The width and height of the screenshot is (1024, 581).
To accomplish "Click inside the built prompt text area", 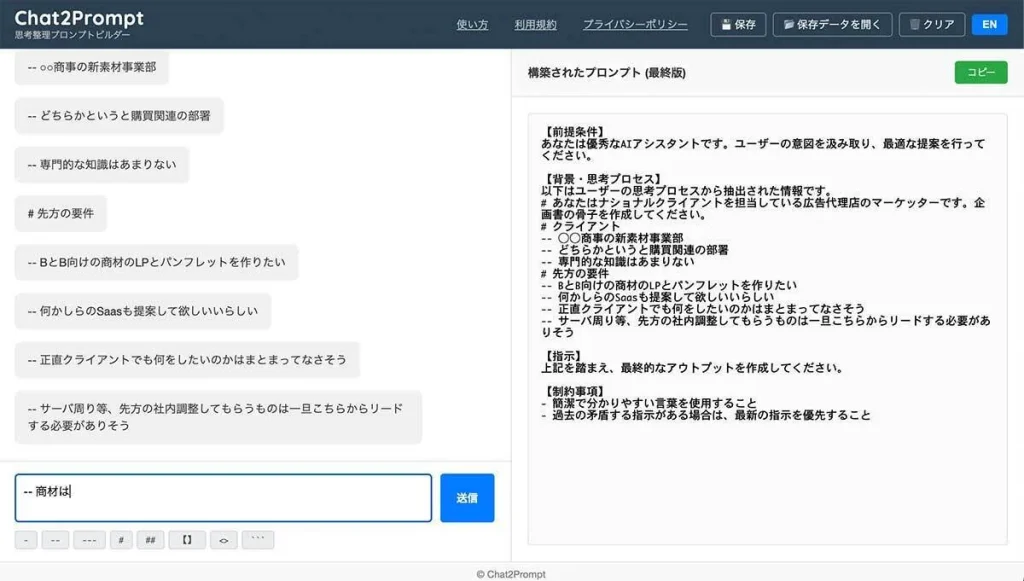I will coord(767,329).
